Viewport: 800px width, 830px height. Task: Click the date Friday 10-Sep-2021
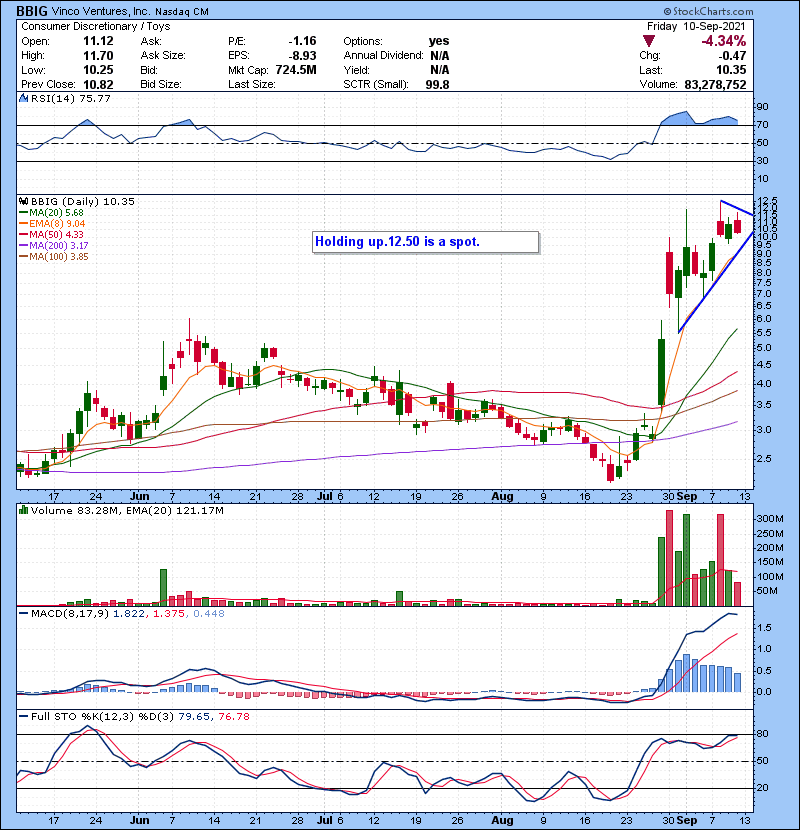coord(696,26)
